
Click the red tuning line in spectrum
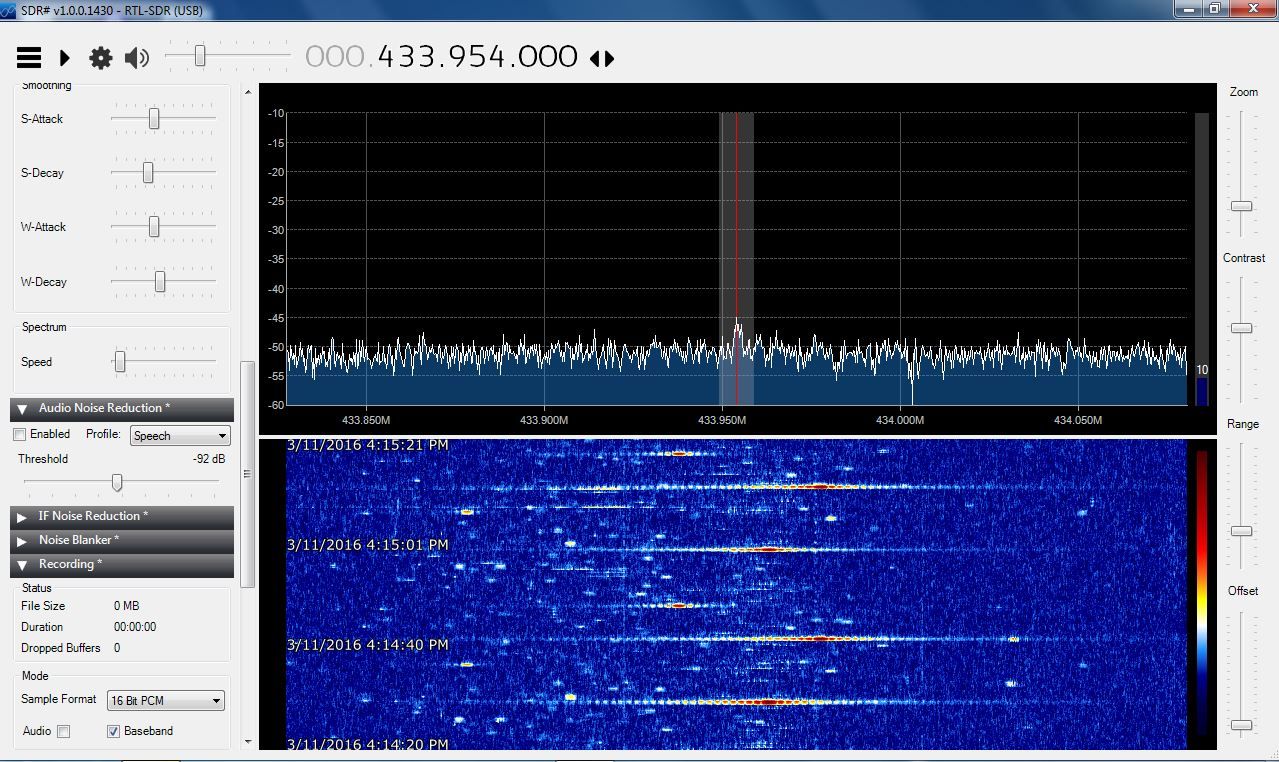click(x=737, y=258)
